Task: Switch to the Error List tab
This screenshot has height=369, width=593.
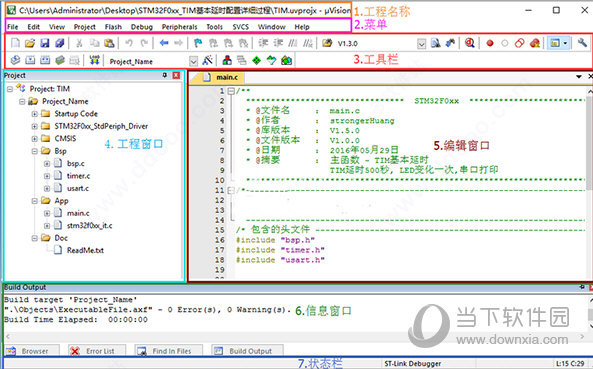Action: point(97,351)
